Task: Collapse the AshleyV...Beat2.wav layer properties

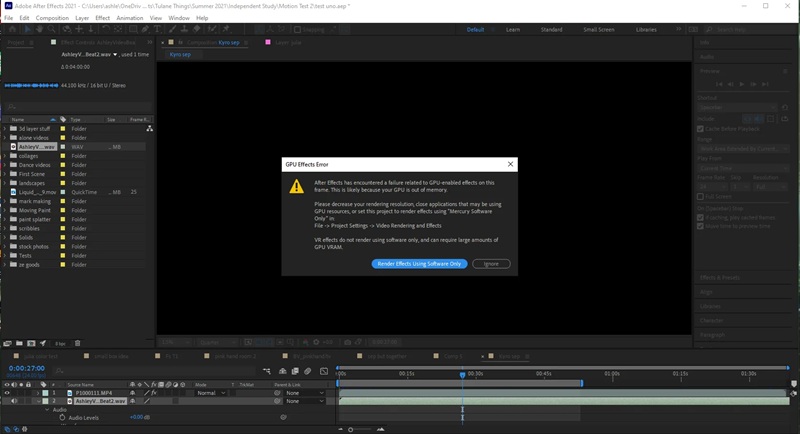Action: 38,401
